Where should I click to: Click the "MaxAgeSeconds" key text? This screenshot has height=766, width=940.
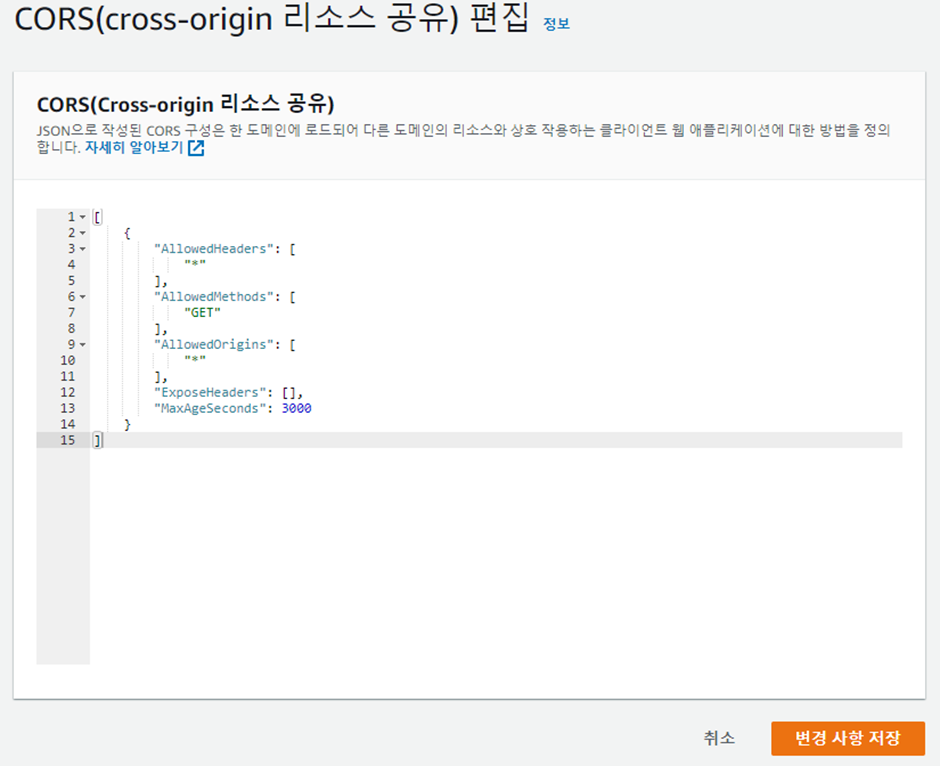(210, 408)
